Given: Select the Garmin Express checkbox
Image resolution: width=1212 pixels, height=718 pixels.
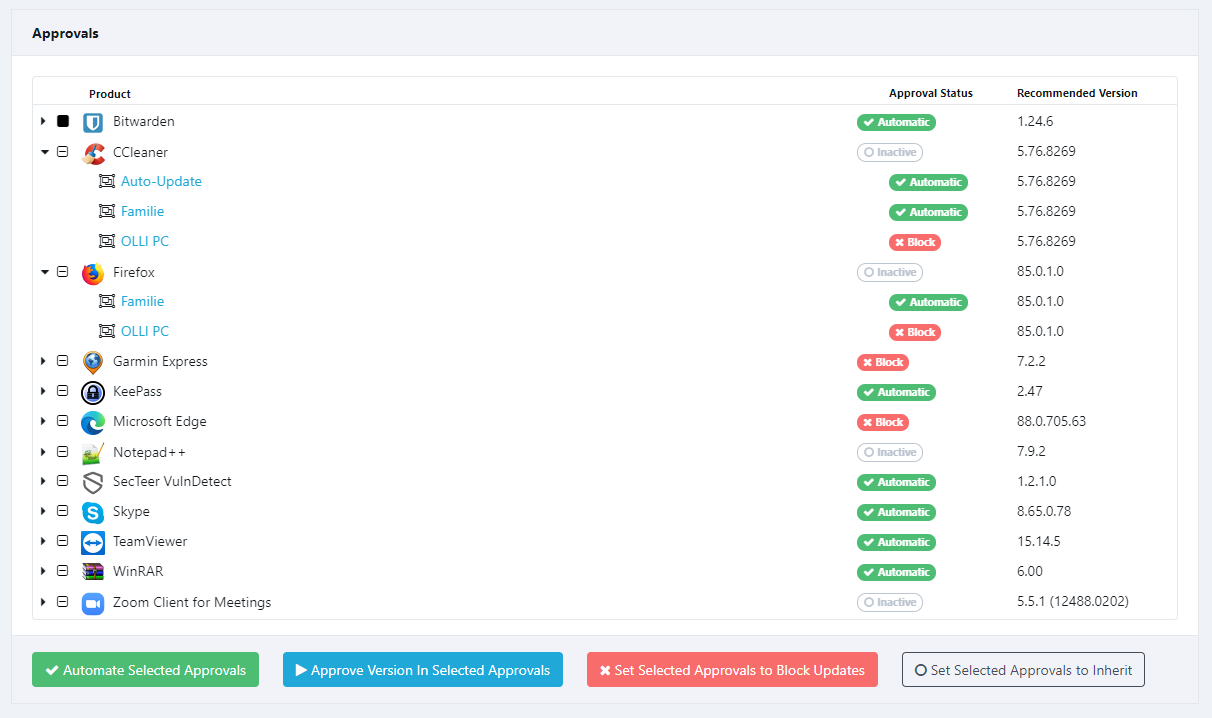Looking at the screenshot, I should click(x=63, y=361).
